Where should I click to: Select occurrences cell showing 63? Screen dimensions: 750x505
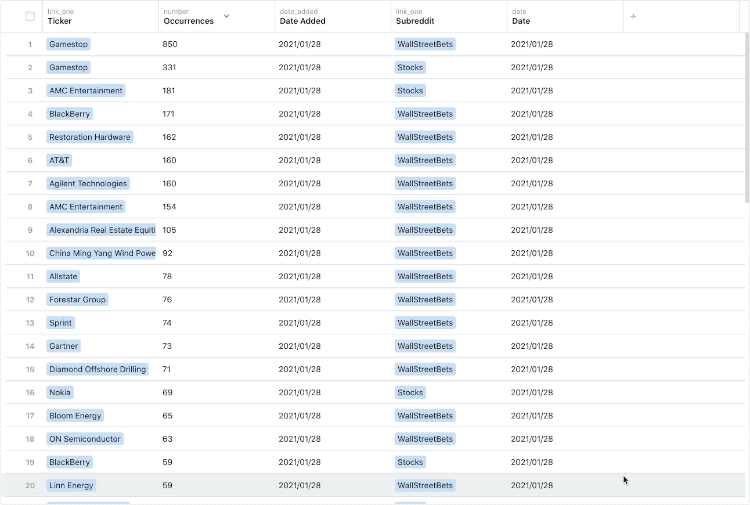point(217,439)
